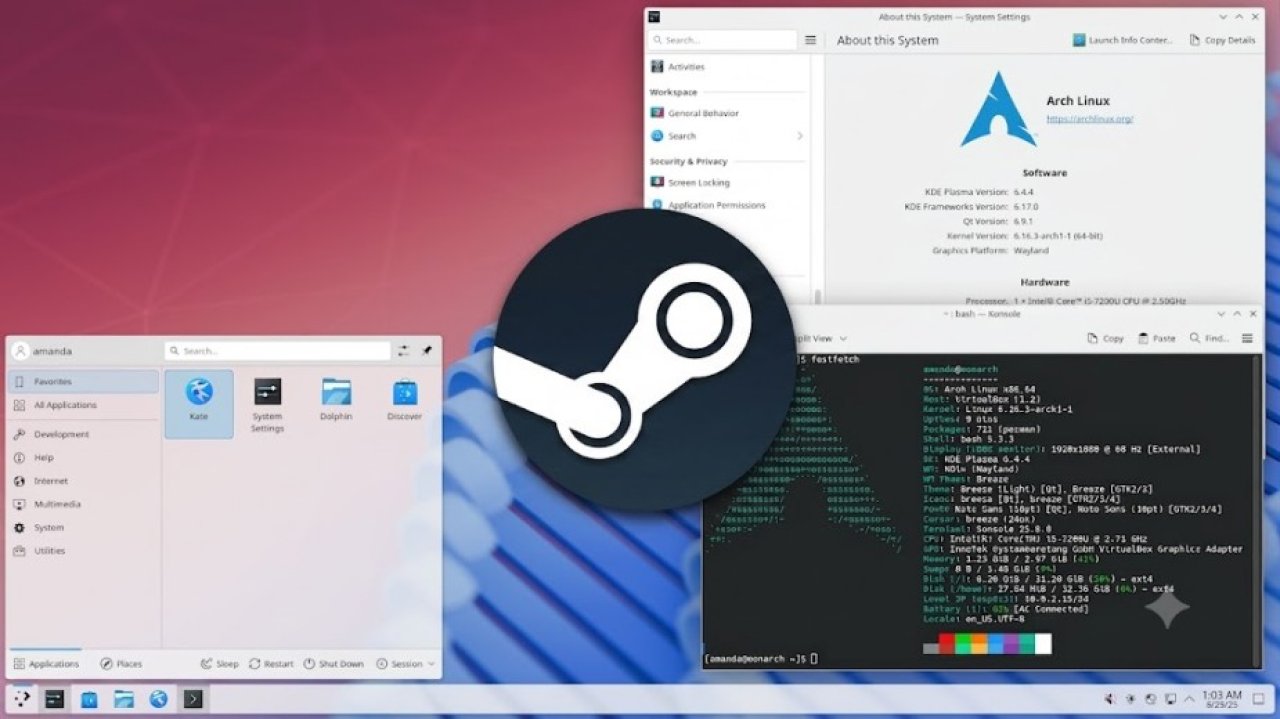Open Dolphin file manager from the taskbar
The image size is (1280, 719).
(123, 699)
